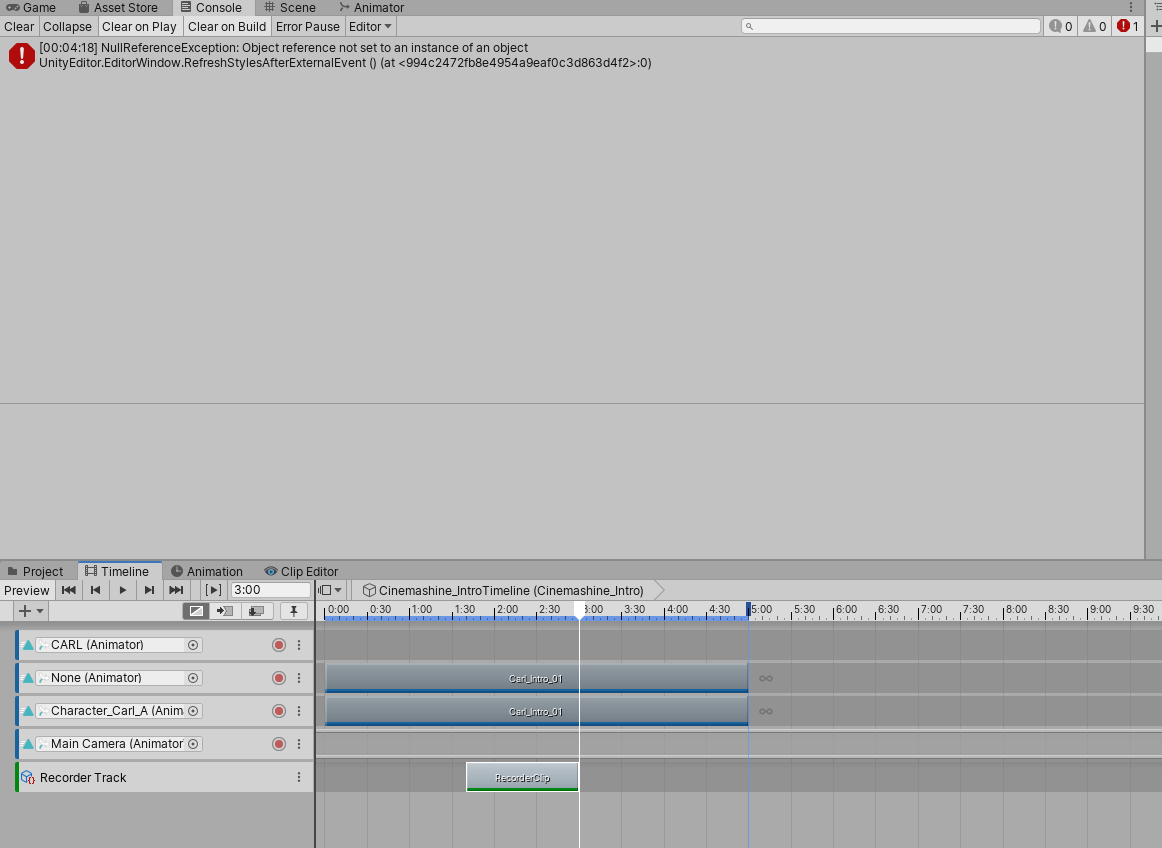Select the RecorderClip on the Recorder Track
1162x848 pixels.
[x=521, y=776]
